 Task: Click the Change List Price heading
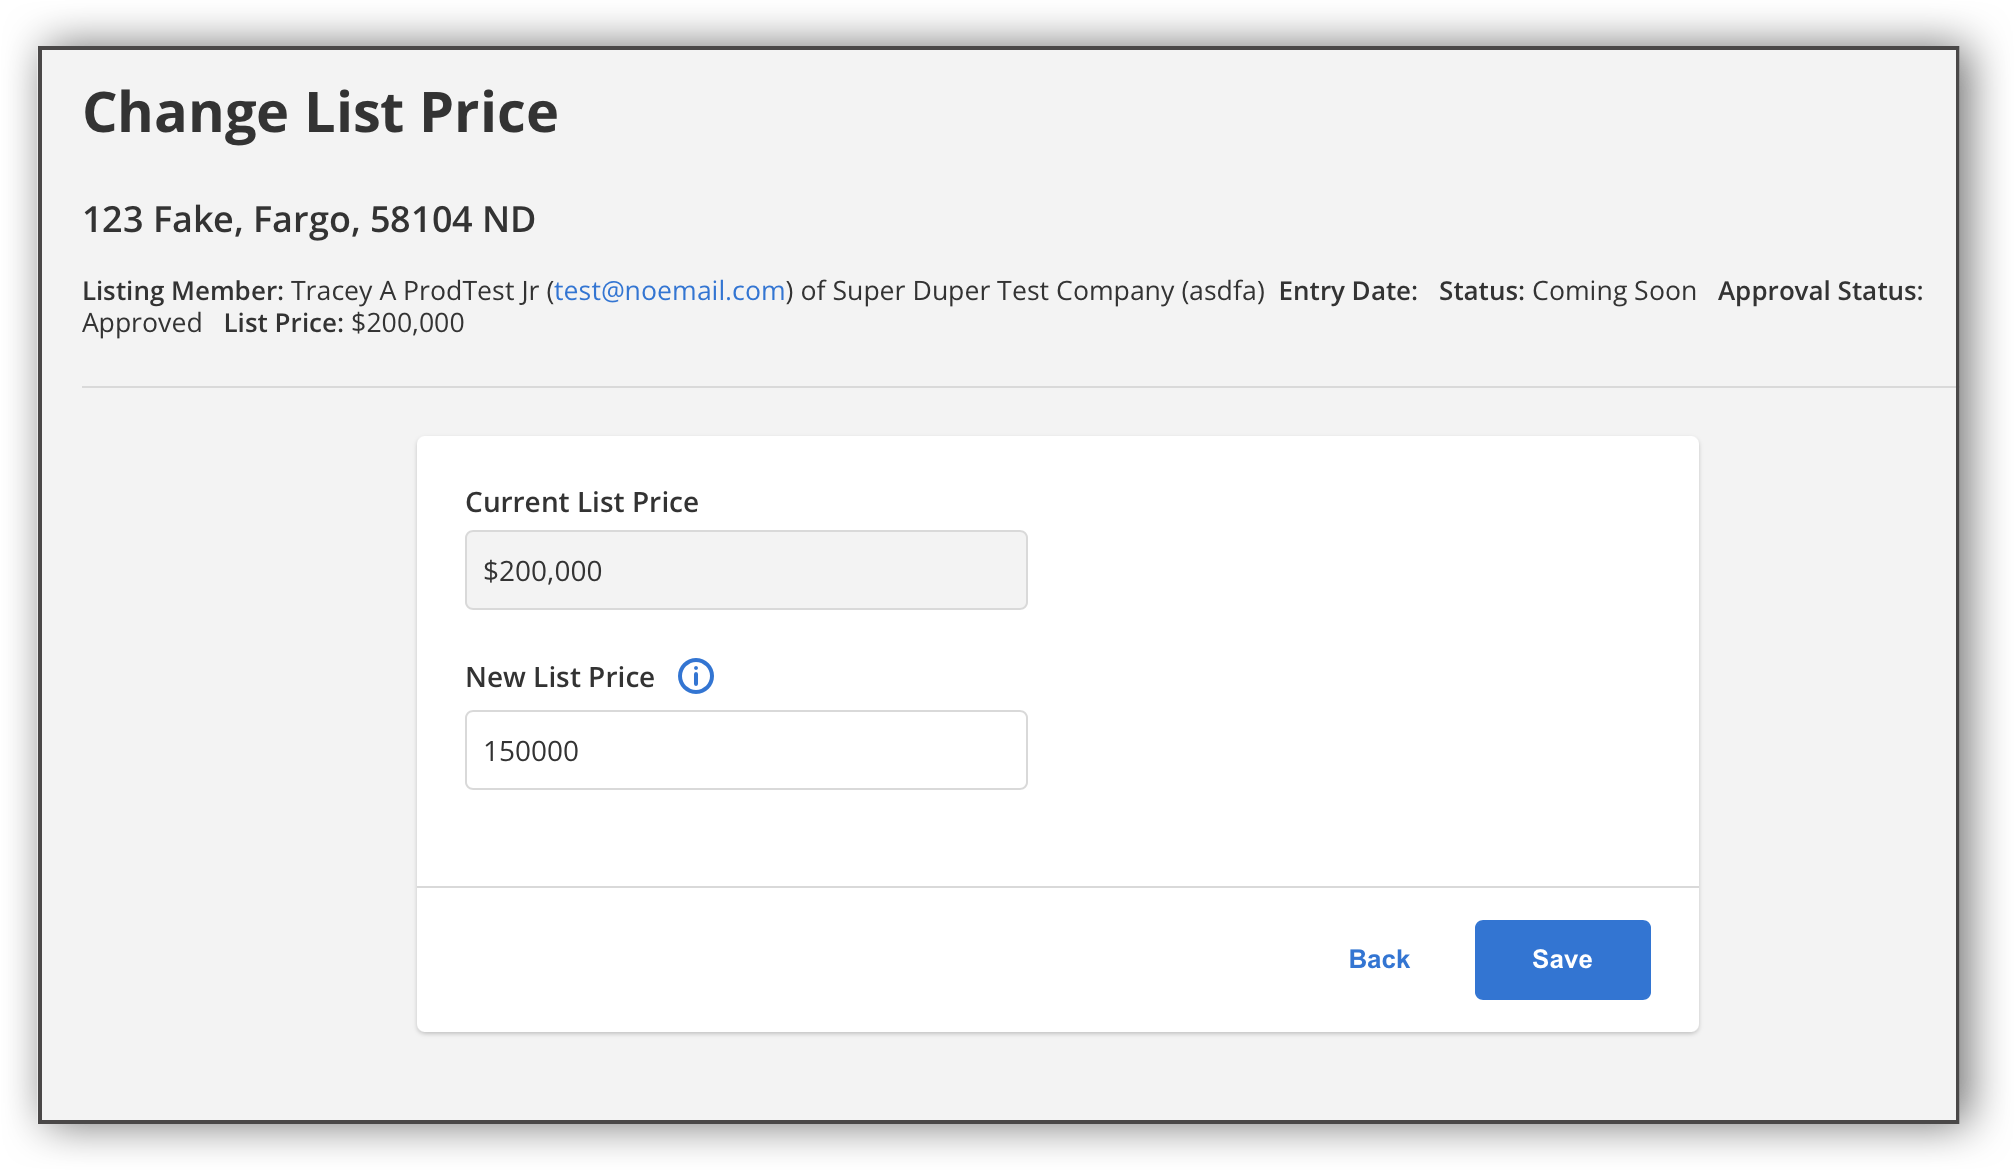[320, 112]
